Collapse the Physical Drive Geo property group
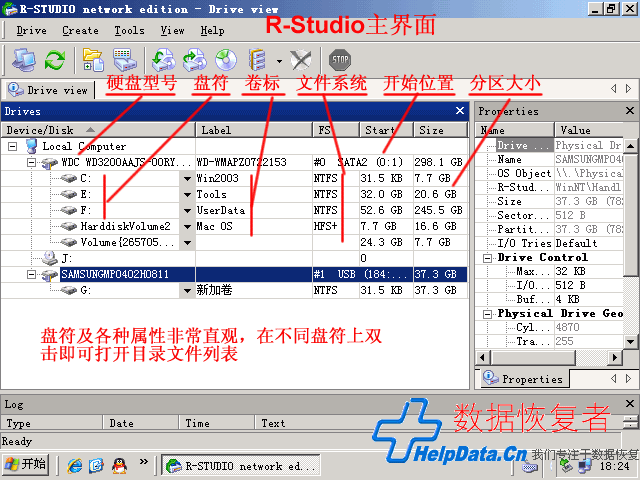 pos(487,314)
